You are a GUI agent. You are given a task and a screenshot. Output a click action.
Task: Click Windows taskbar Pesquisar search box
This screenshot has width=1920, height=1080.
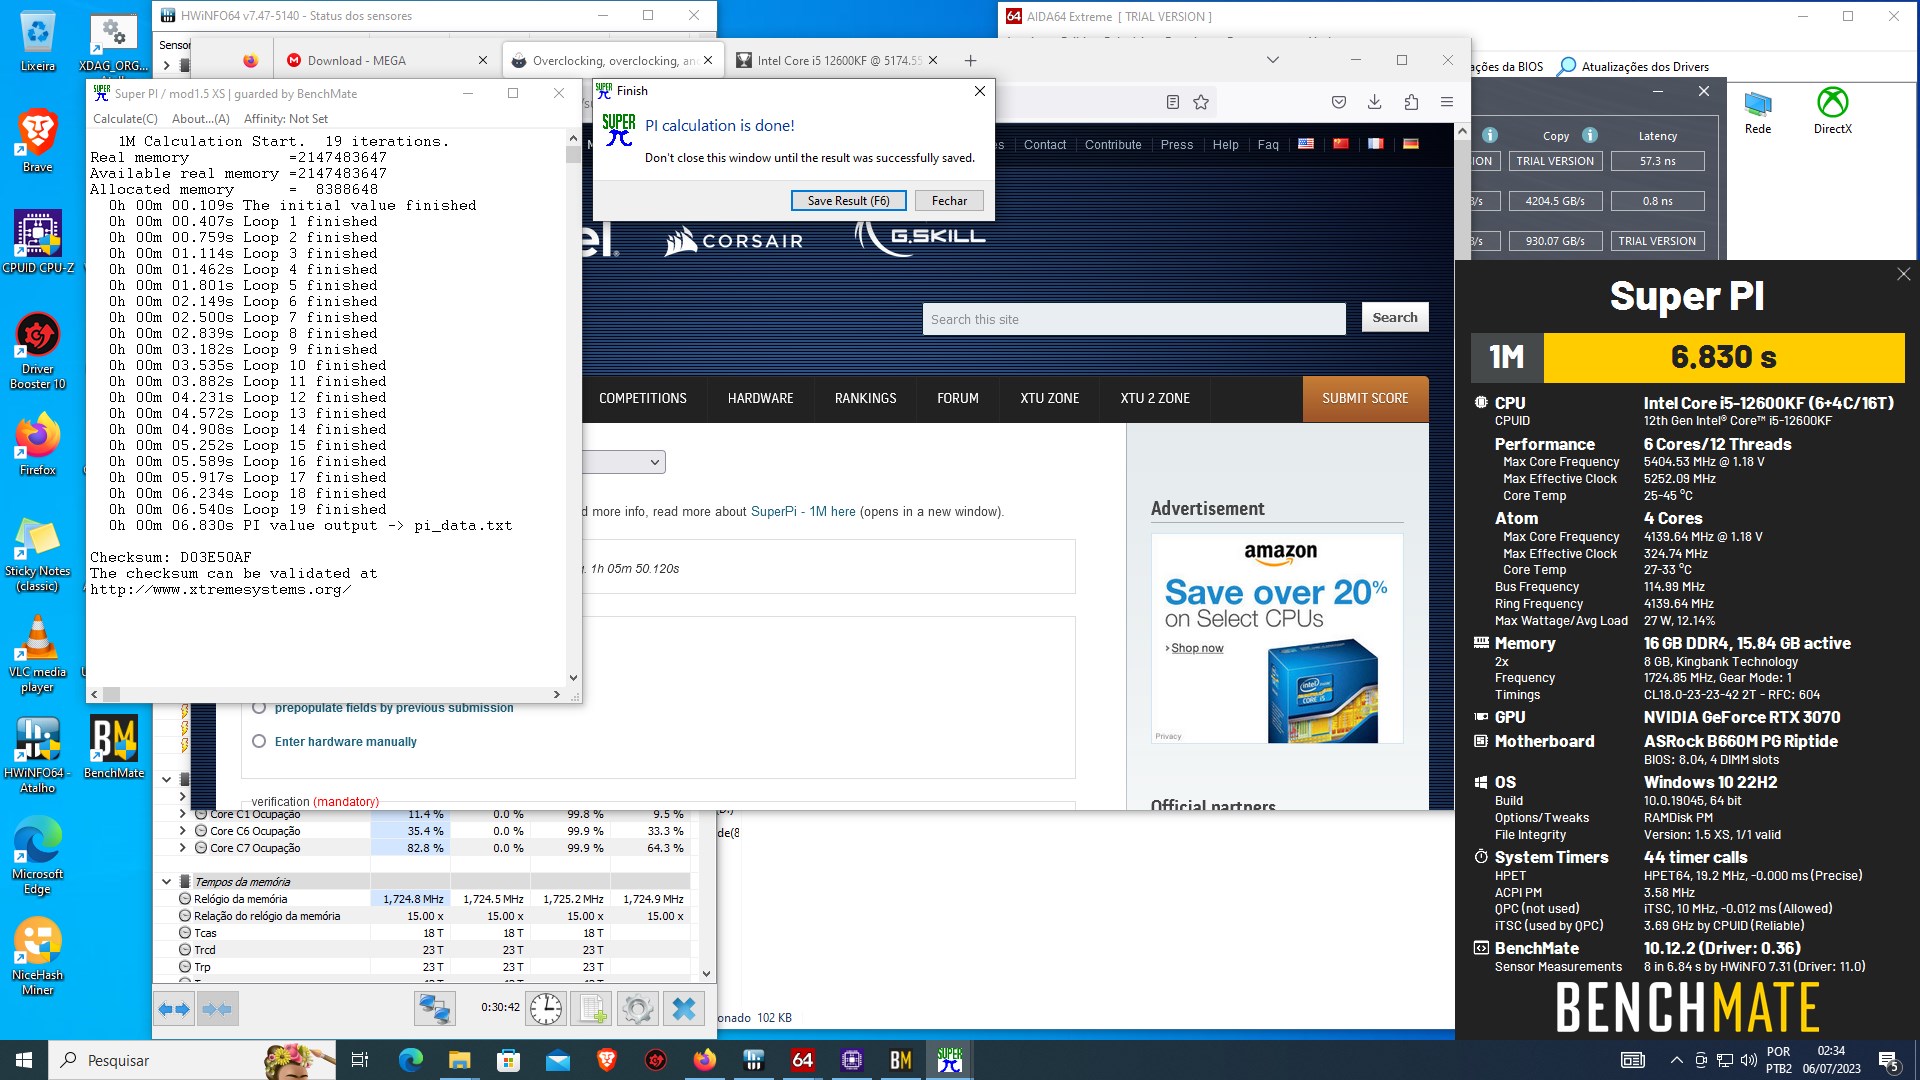click(x=192, y=1060)
